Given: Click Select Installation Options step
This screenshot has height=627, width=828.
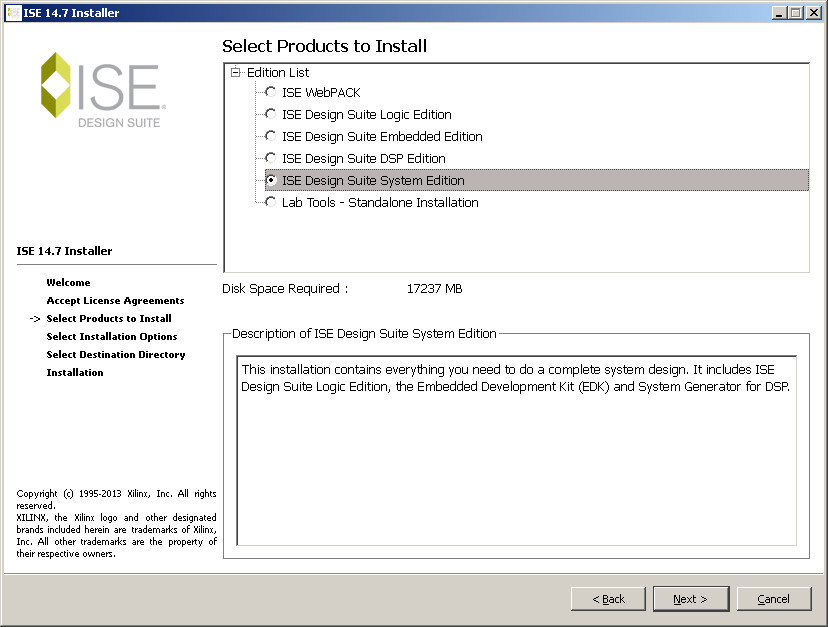Looking at the screenshot, I should (112, 336).
